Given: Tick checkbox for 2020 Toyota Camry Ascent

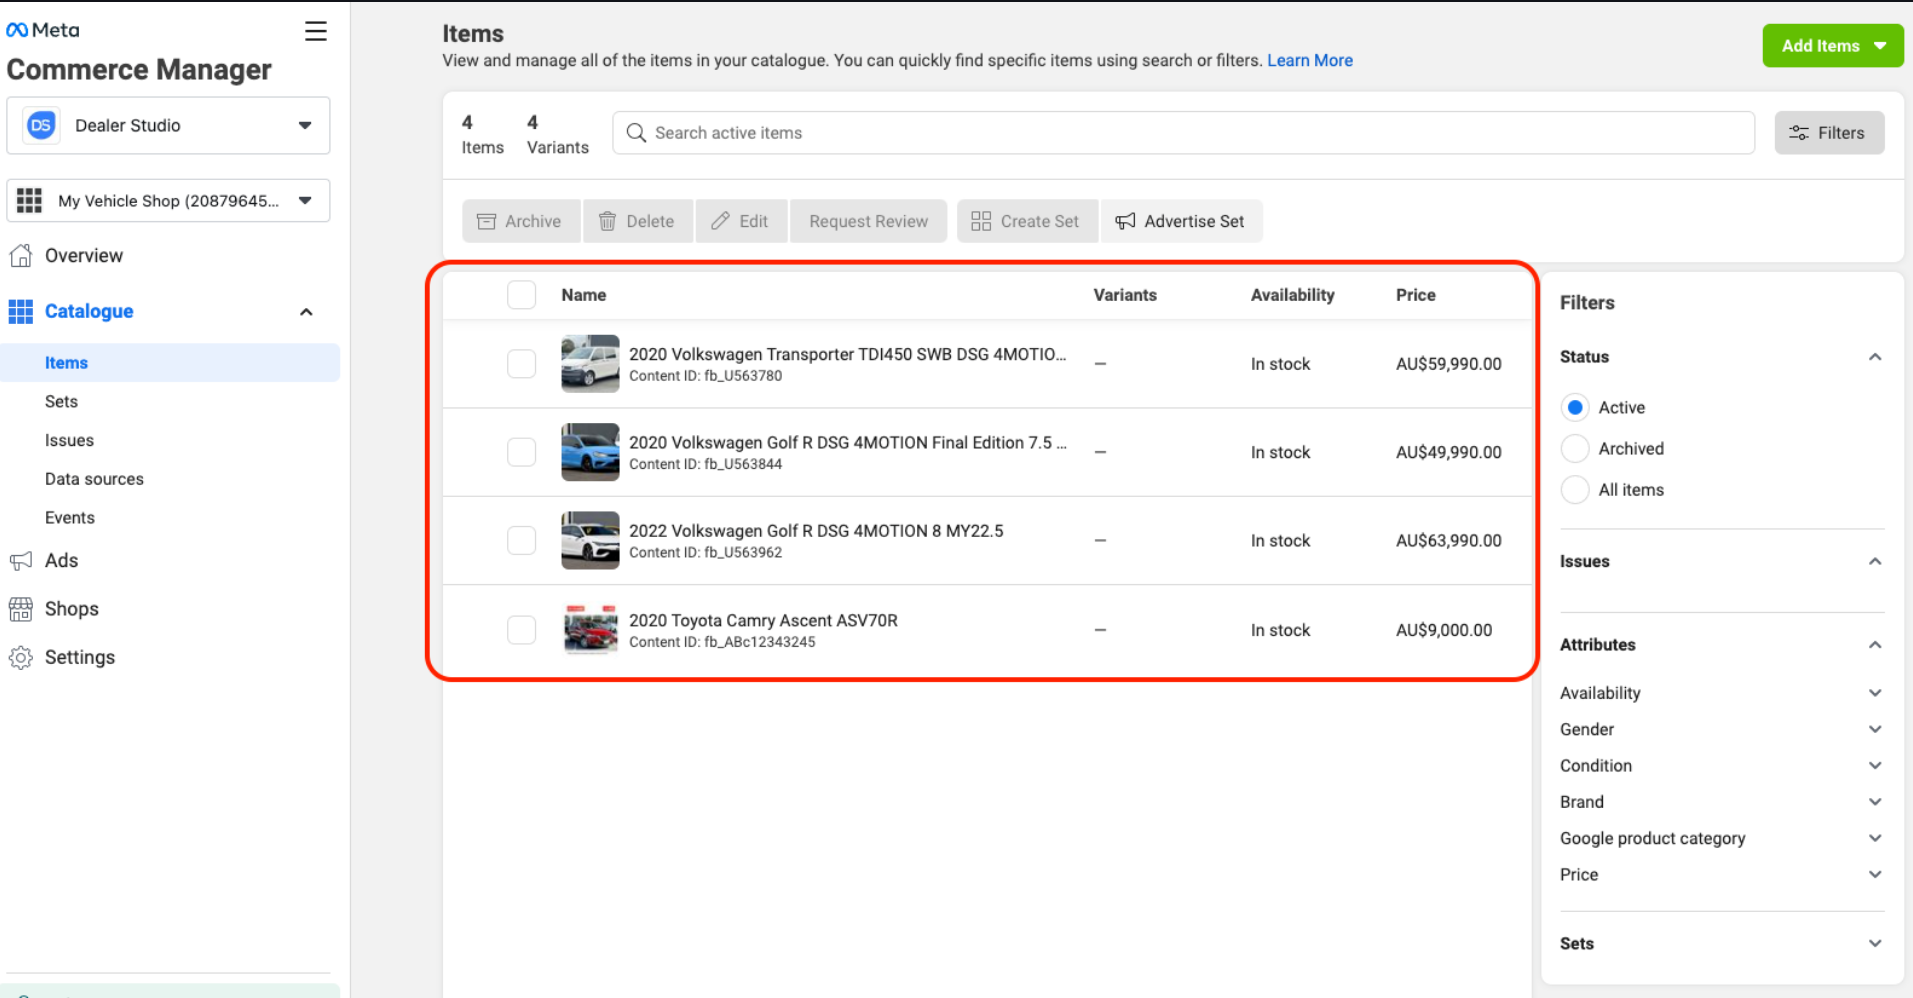Looking at the screenshot, I should tap(521, 630).
